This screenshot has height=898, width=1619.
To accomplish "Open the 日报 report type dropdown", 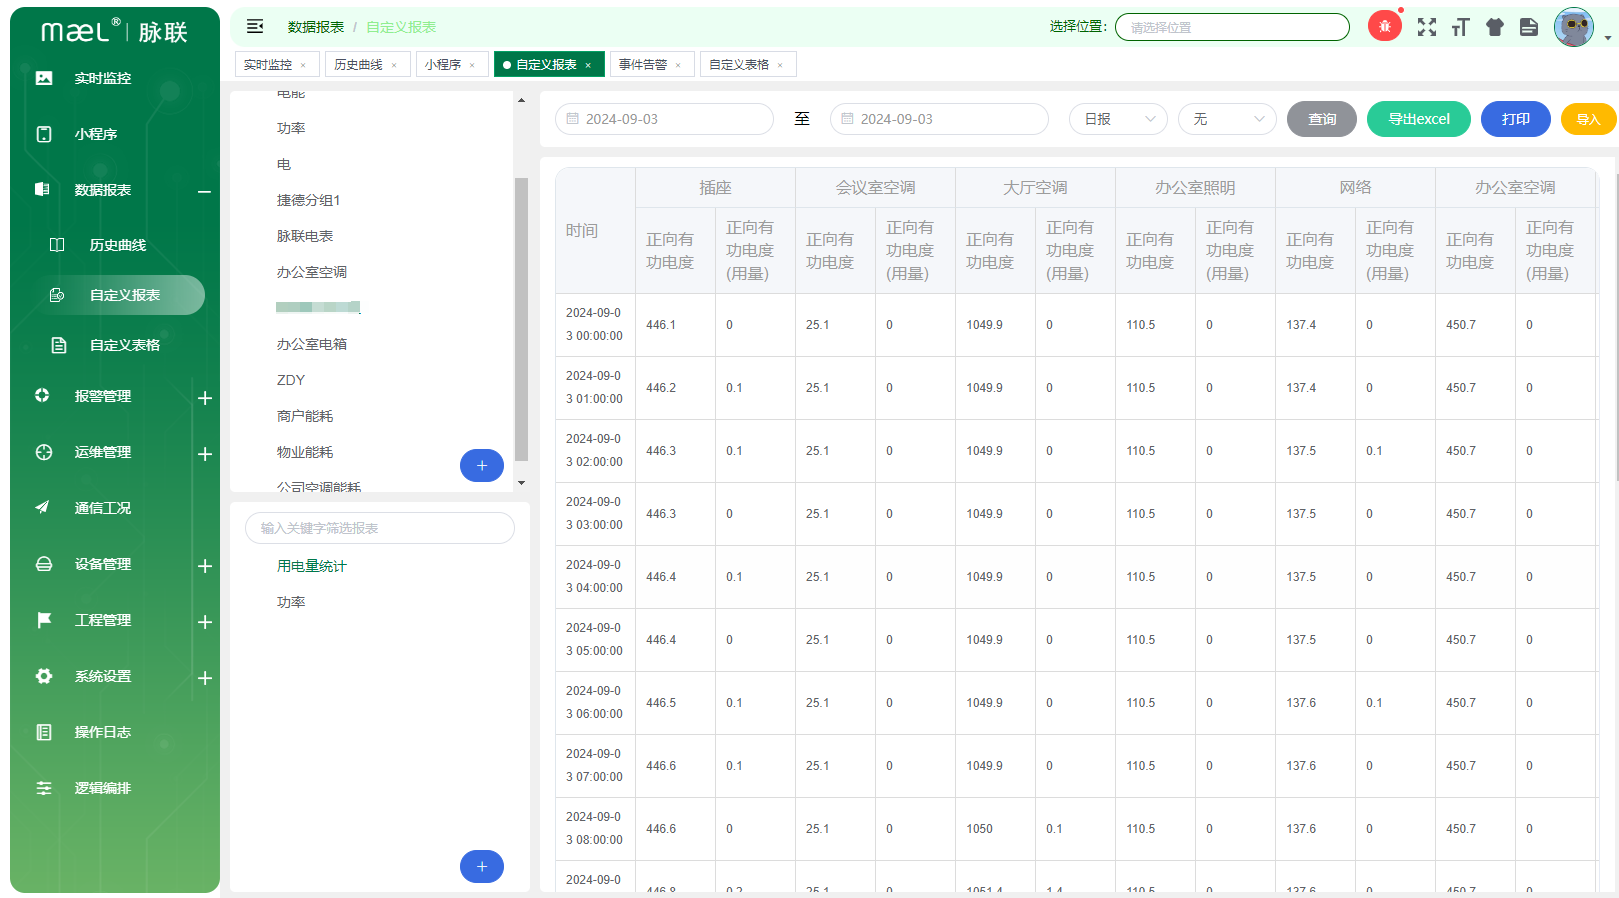I will [1118, 119].
